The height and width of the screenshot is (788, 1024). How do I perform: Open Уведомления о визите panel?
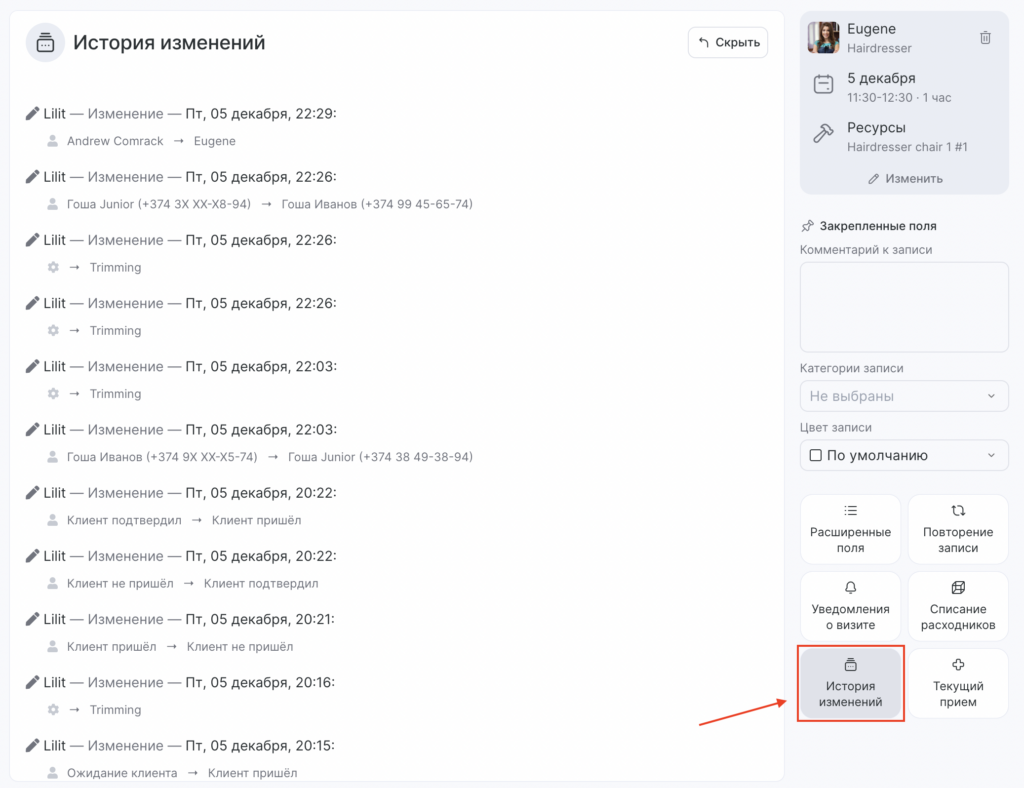850,607
